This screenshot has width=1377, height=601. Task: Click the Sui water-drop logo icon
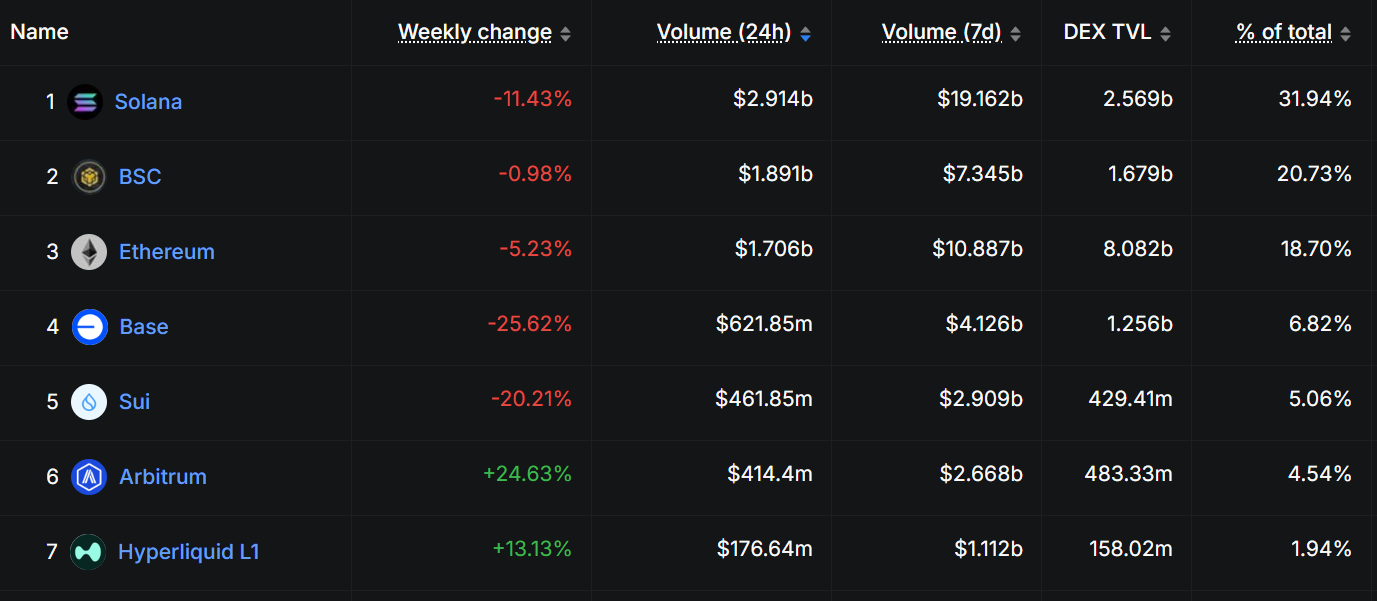point(89,402)
